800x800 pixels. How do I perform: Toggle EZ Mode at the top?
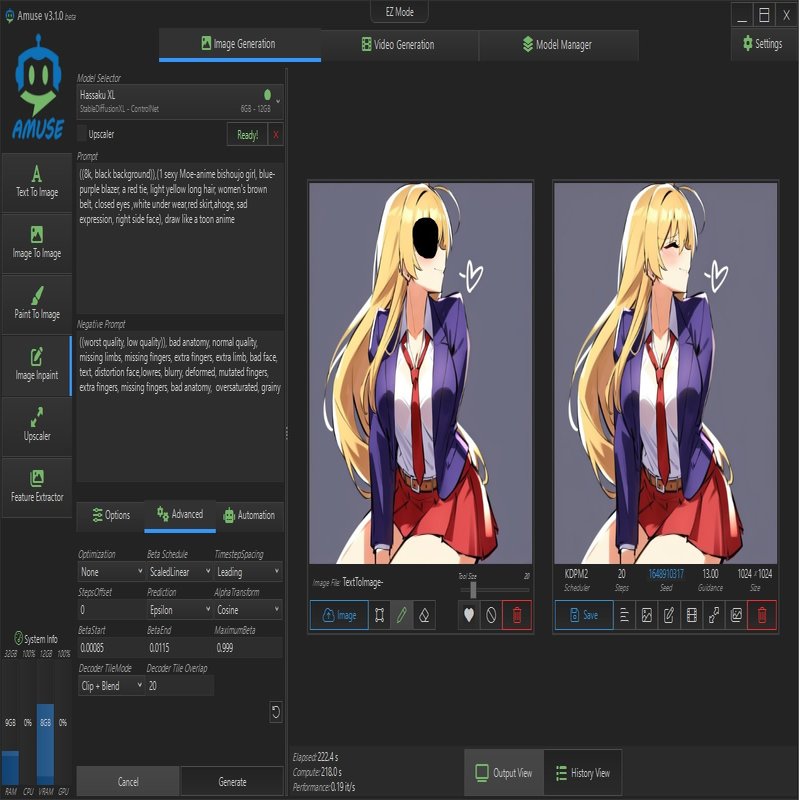coord(399,12)
